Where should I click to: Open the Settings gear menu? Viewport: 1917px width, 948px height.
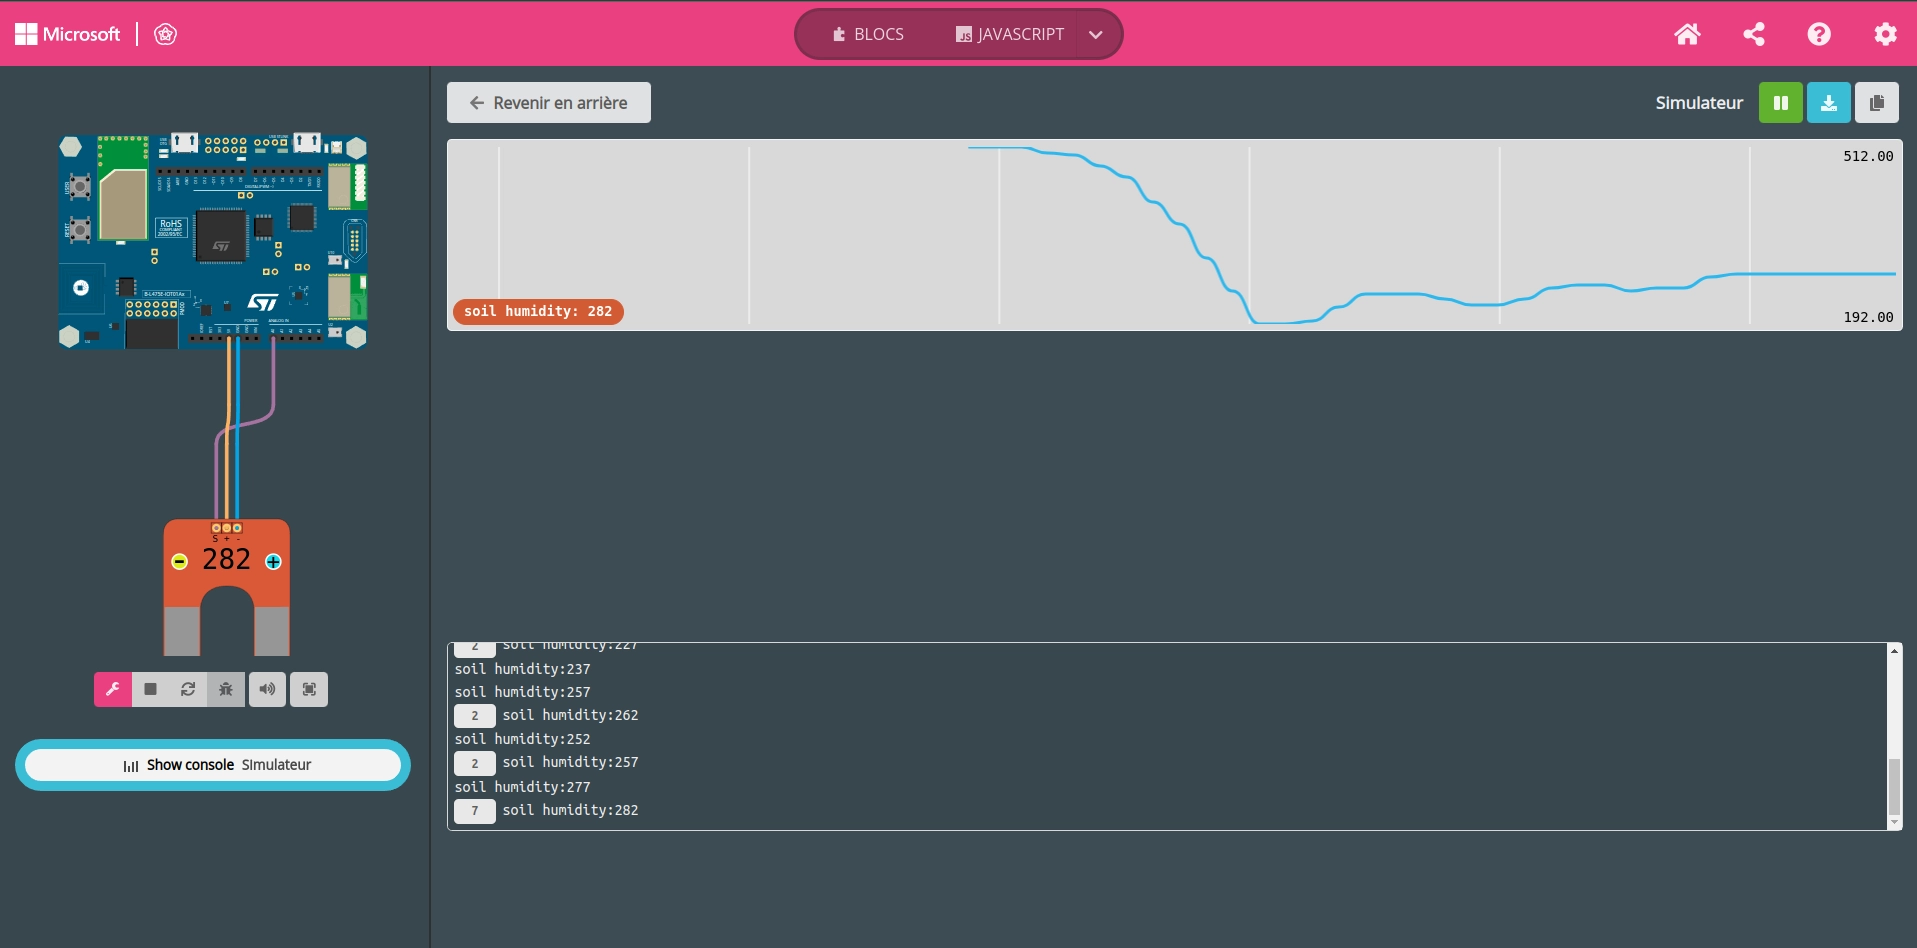(x=1885, y=34)
